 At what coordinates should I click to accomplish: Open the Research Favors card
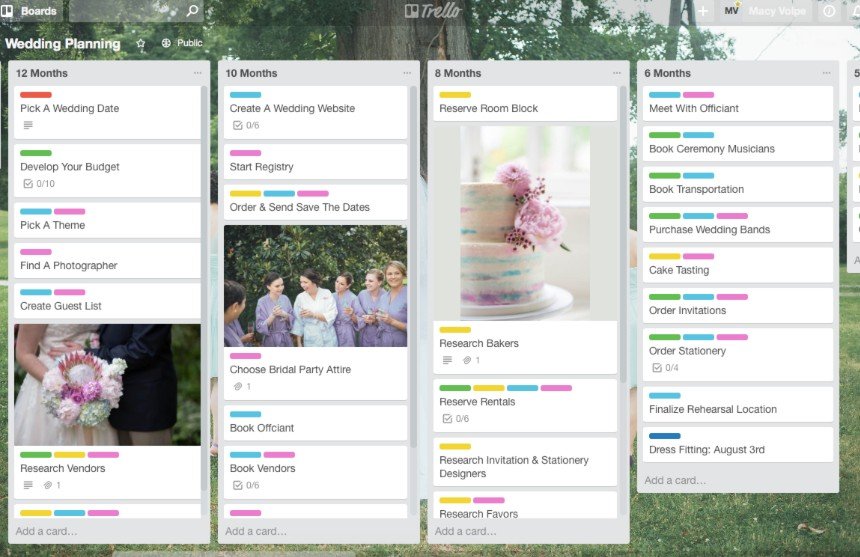[525, 505]
